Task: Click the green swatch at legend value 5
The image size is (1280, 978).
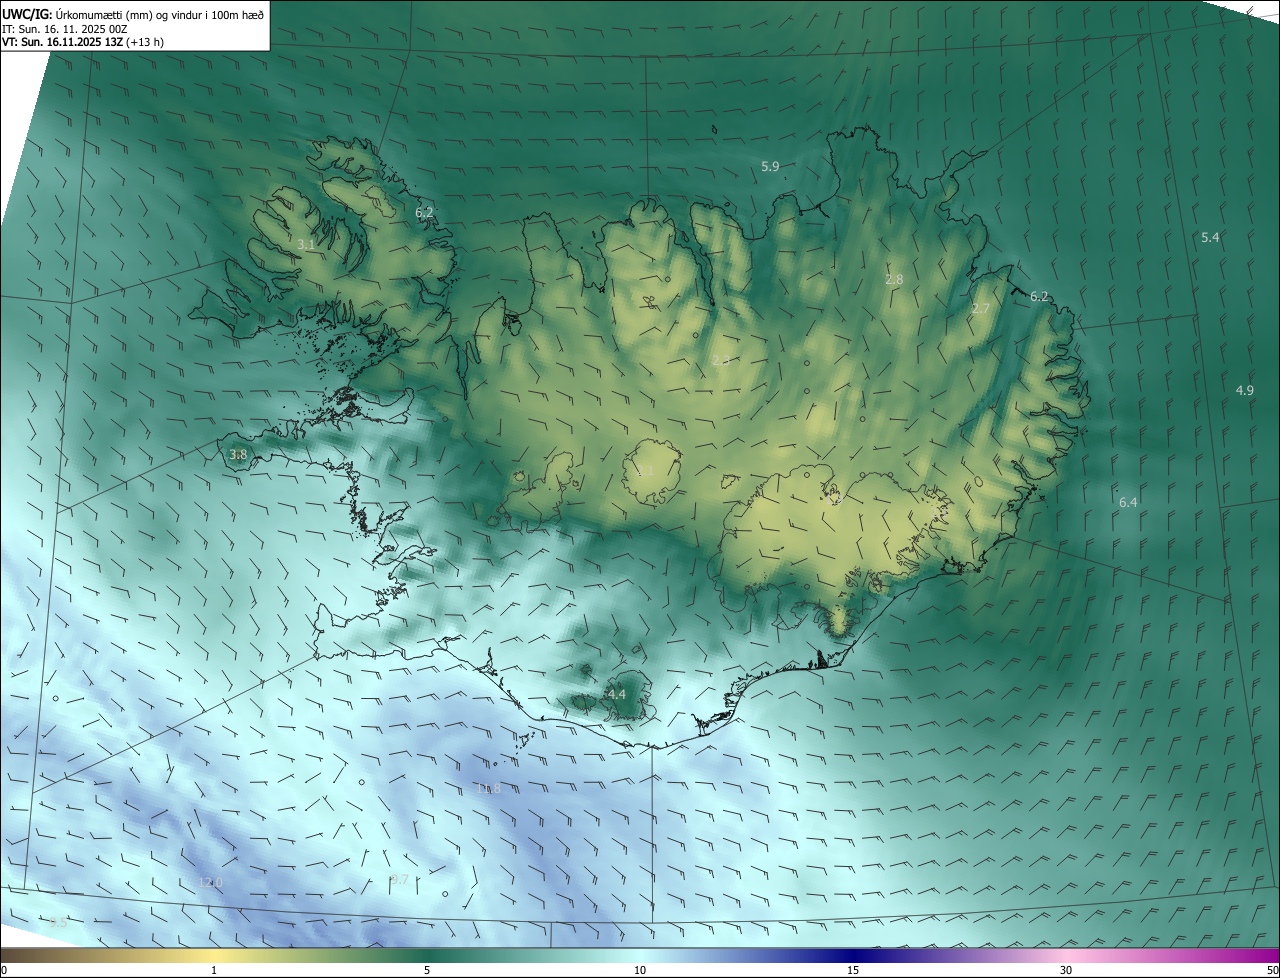Action: (427, 955)
